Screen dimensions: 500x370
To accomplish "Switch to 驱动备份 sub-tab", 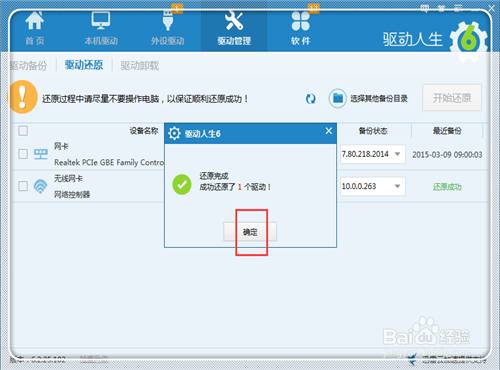I will tap(29, 65).
